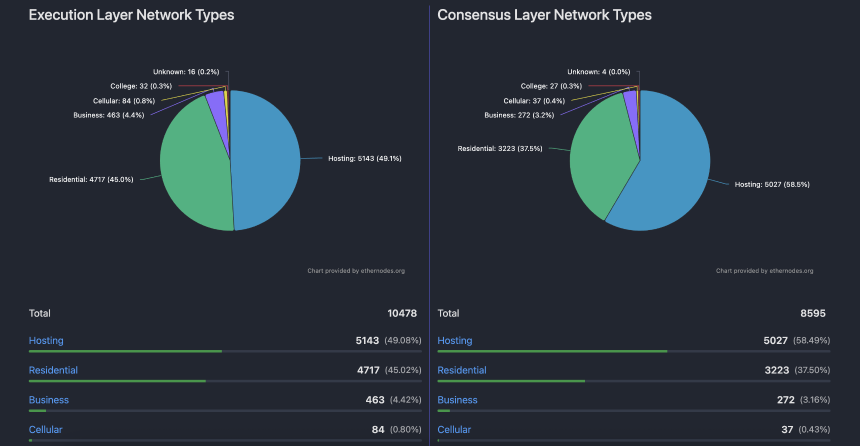Open the Hosting link under Consensus Layer total

(x=455, y=341)
